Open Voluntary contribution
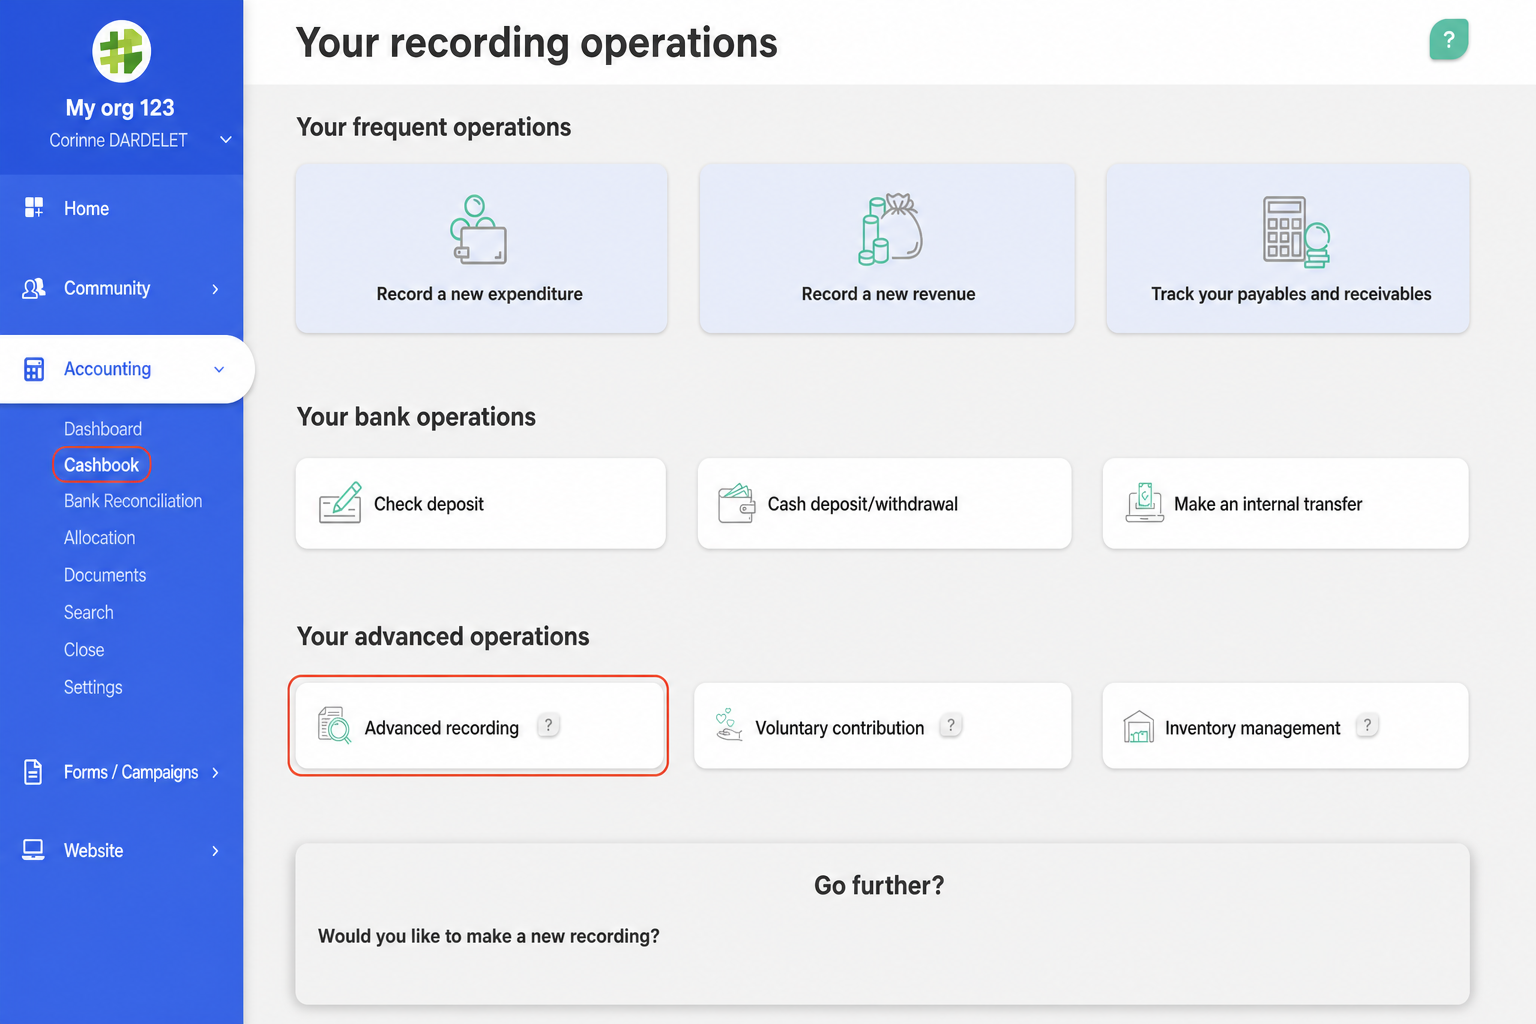 882,726
